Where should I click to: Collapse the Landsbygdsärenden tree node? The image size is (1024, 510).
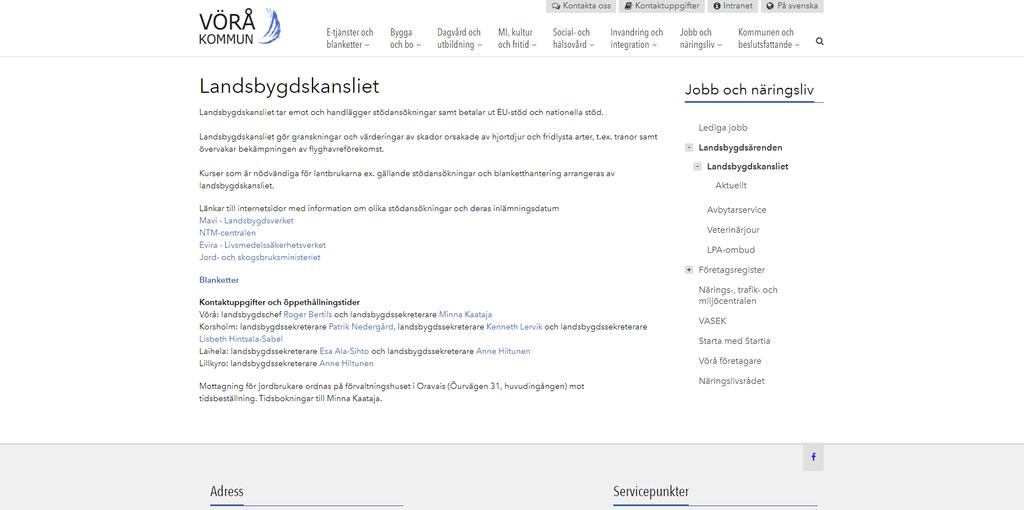689,148
